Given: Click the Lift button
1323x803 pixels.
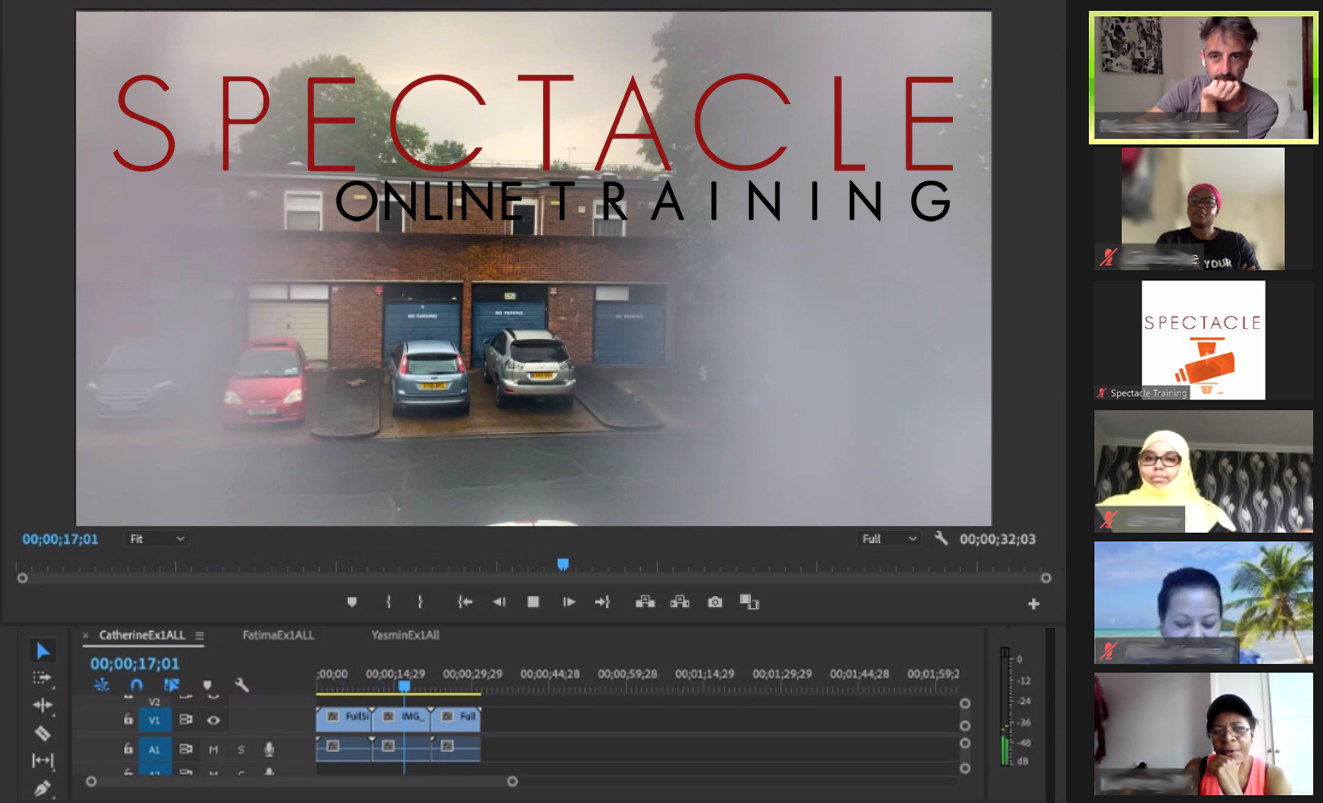Looking at the screenshot, I should pyautogui.click(x=645, y=602).
